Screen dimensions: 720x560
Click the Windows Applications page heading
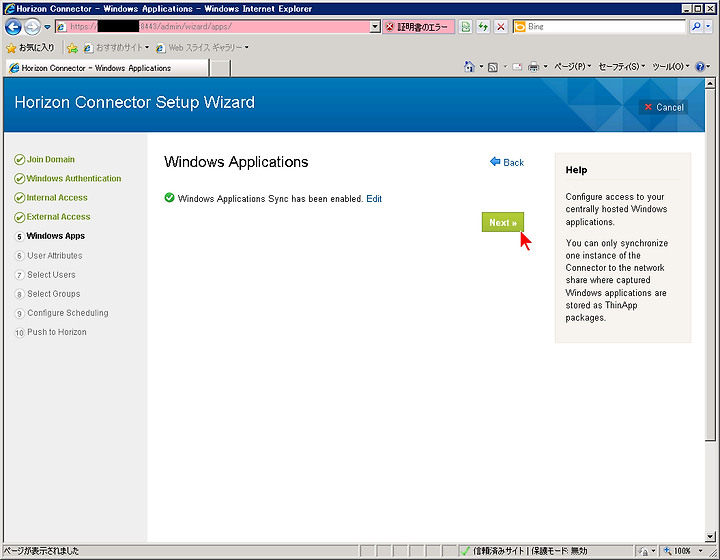point(236,162)
